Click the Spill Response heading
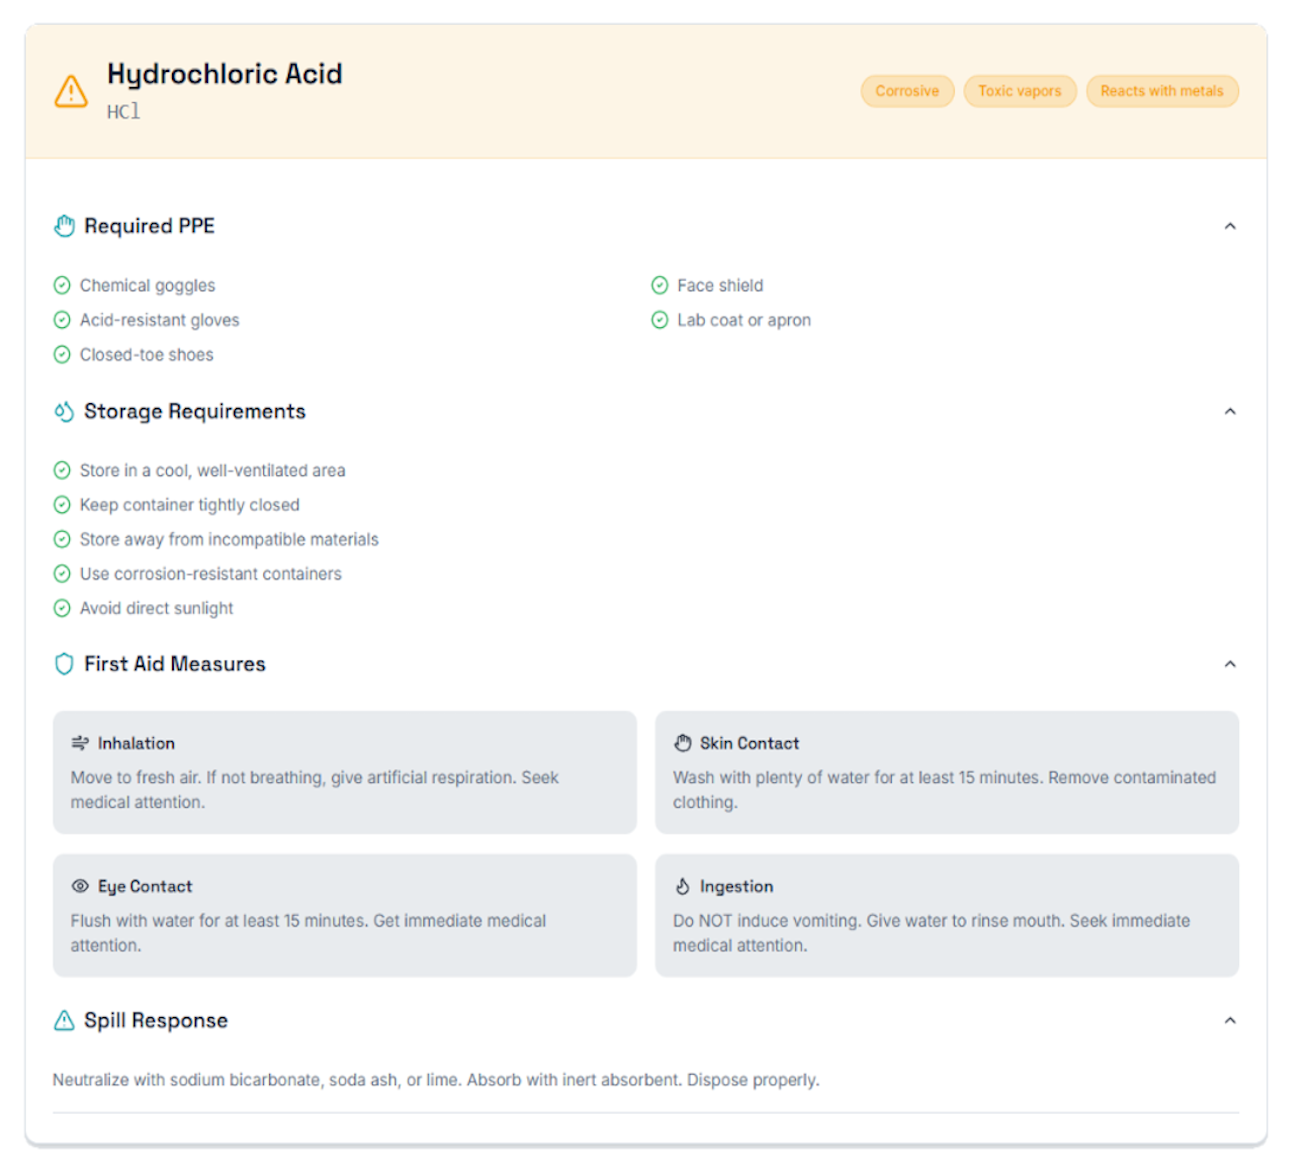 point(156,1020)
